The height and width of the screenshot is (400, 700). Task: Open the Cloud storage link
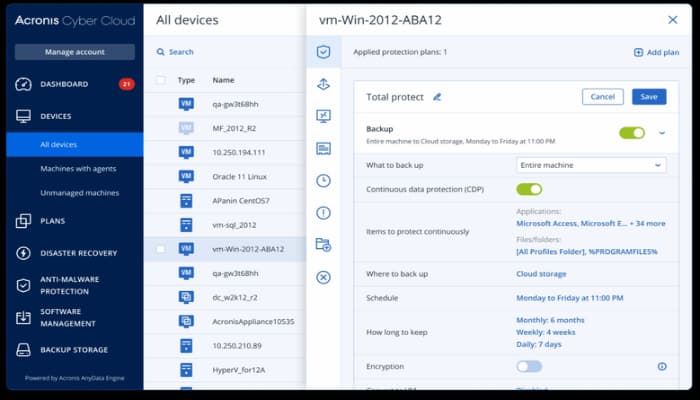coord(541,274)
